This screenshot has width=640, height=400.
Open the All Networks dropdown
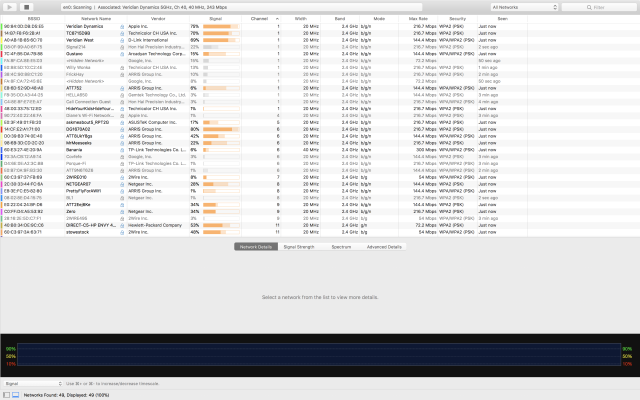point(524,7)
